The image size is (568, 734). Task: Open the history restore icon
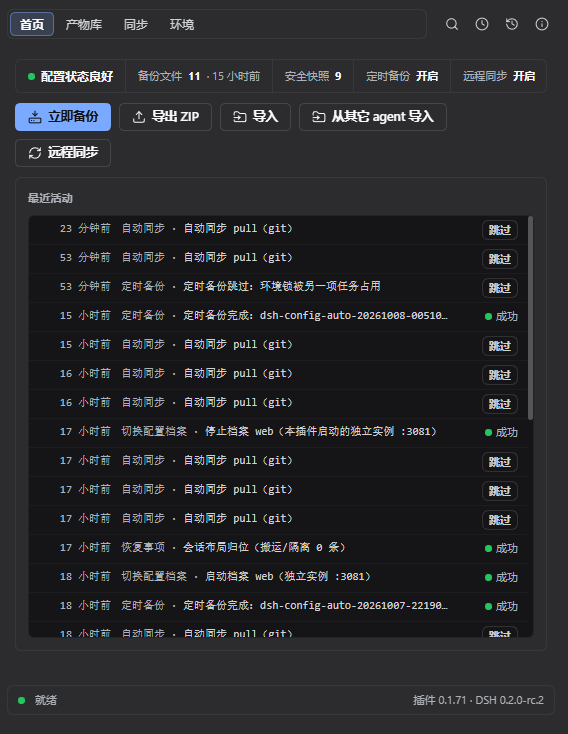pos(512,24)
